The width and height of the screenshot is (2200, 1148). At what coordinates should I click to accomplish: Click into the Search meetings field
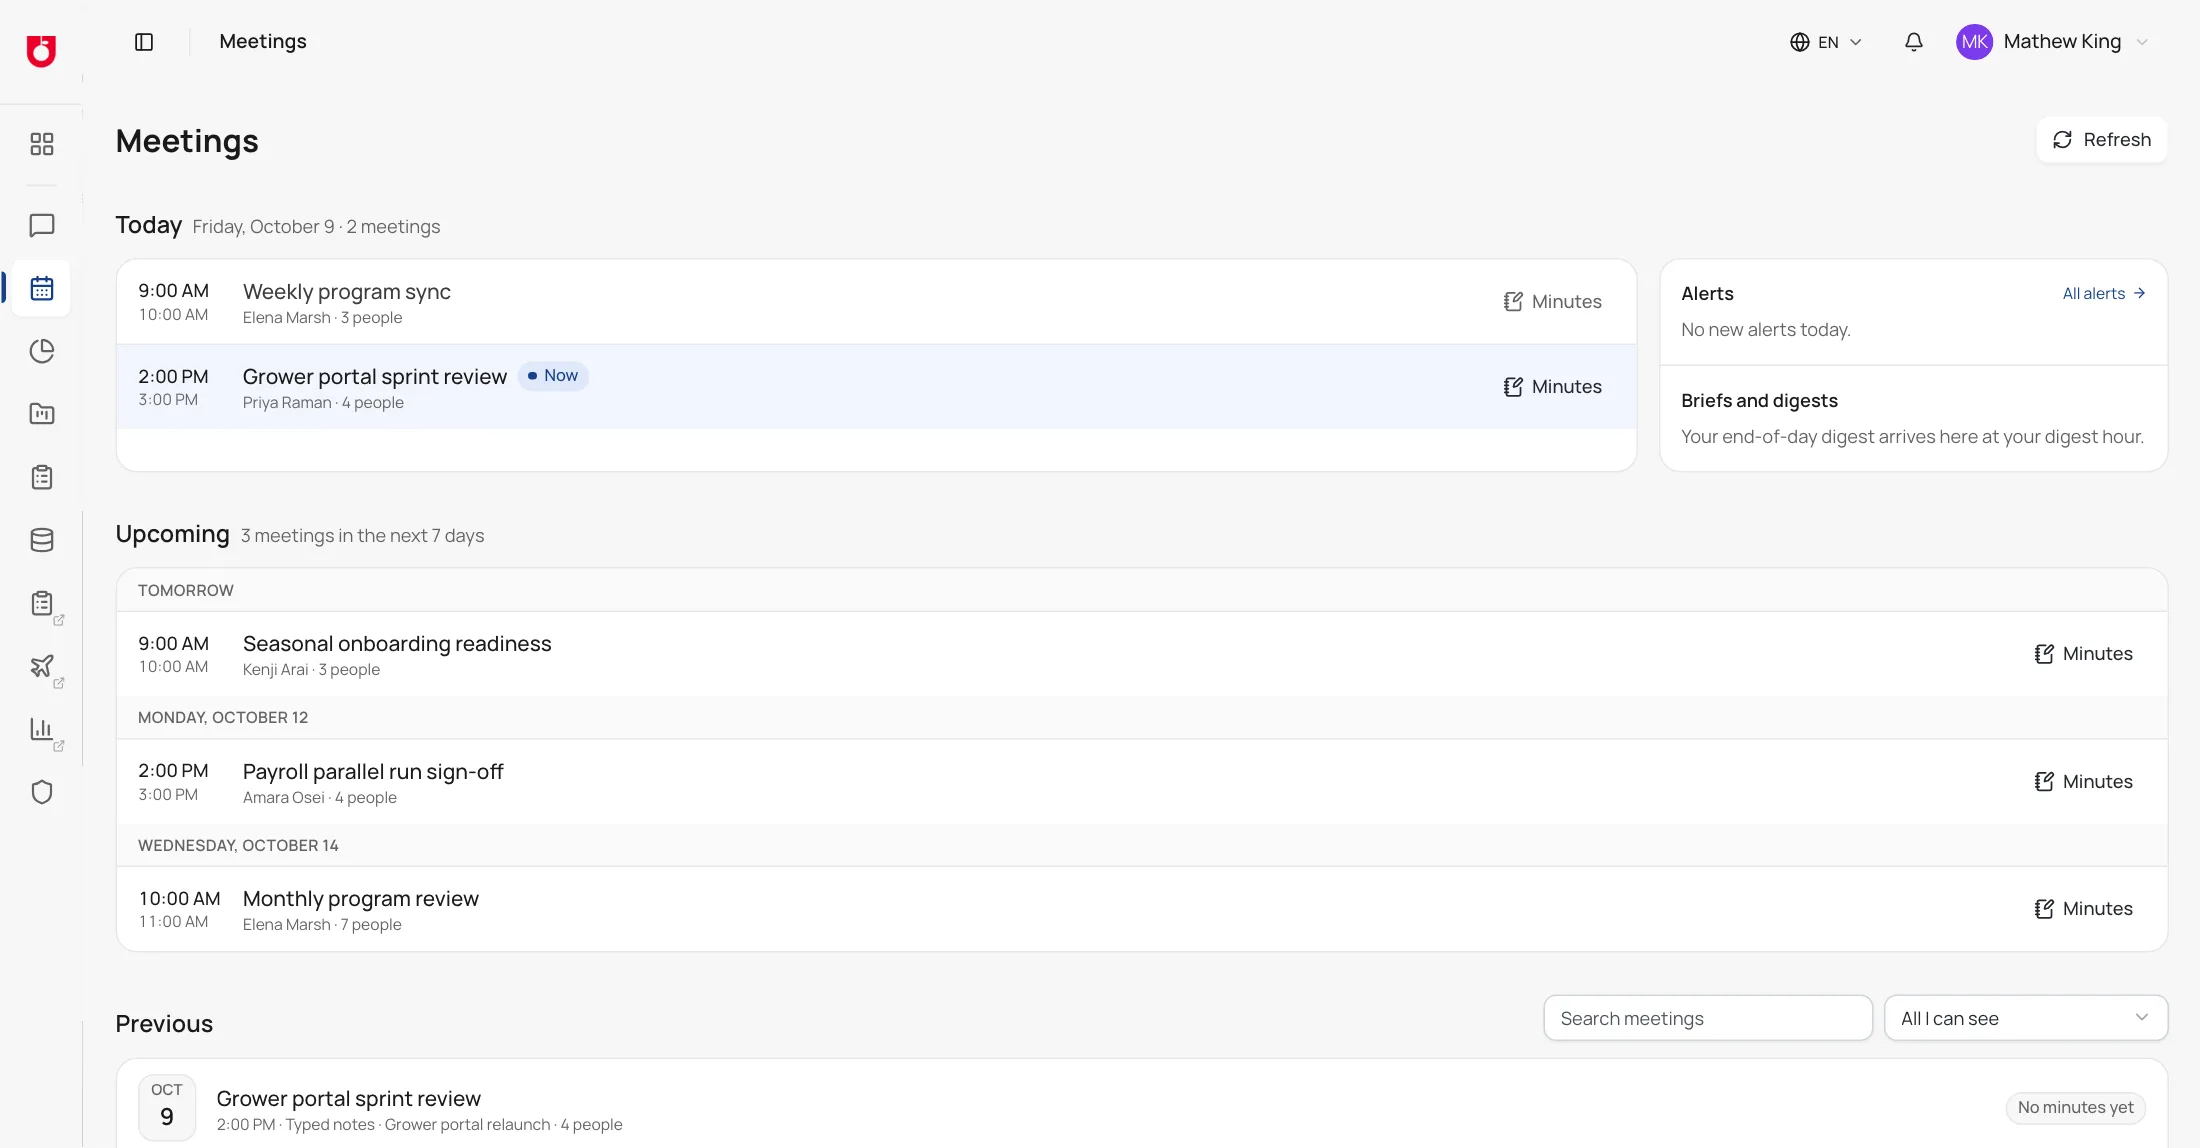click(1708, 1018)
